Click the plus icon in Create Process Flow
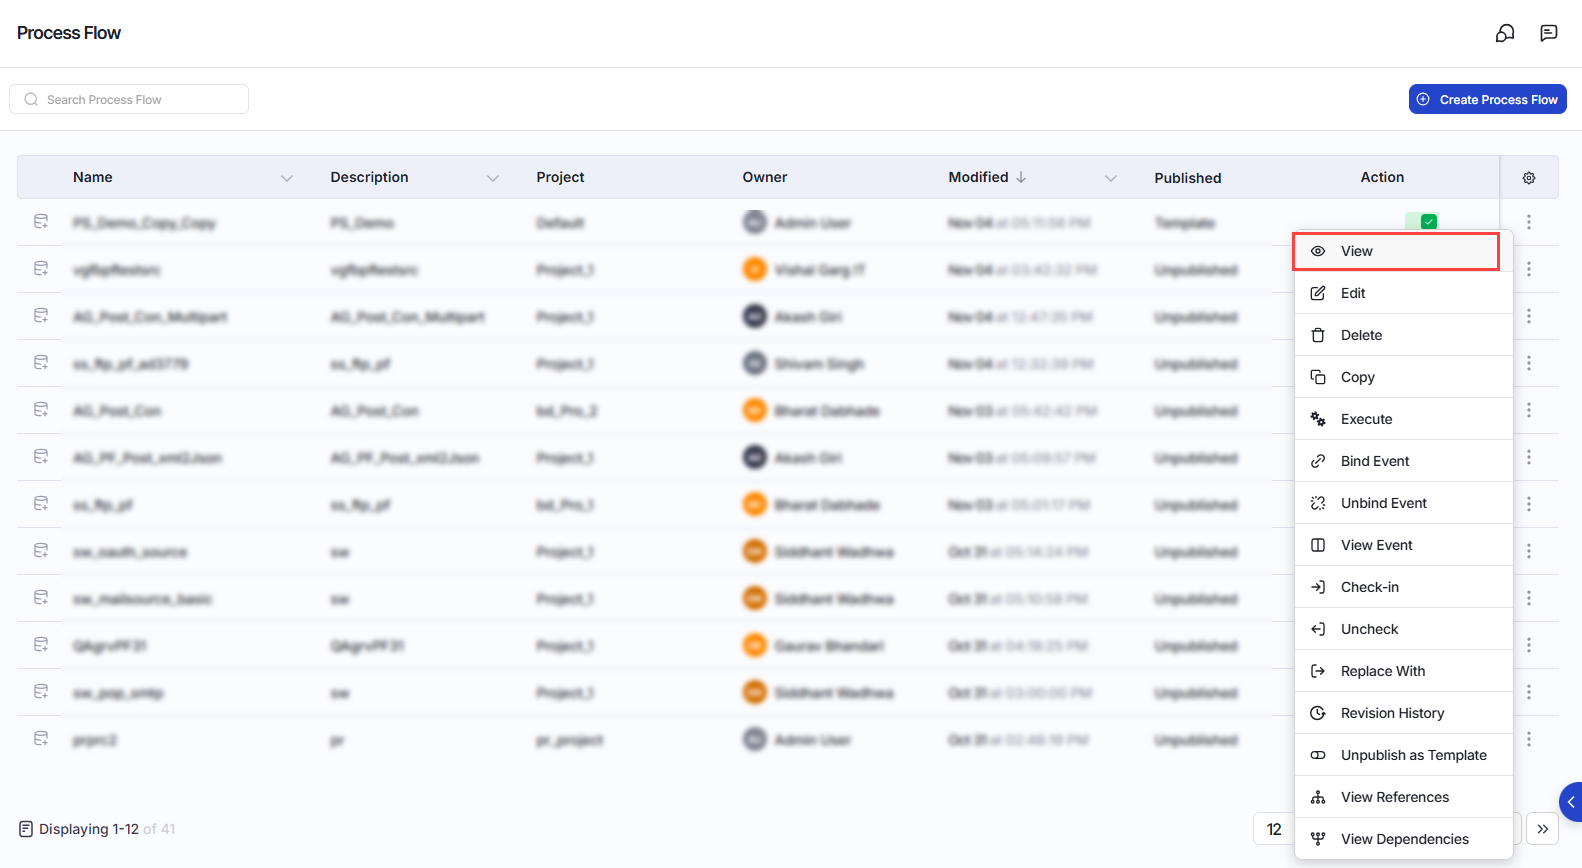Image resolution: width=1582 pixels, height=868 pixels. click(1423, 99)
